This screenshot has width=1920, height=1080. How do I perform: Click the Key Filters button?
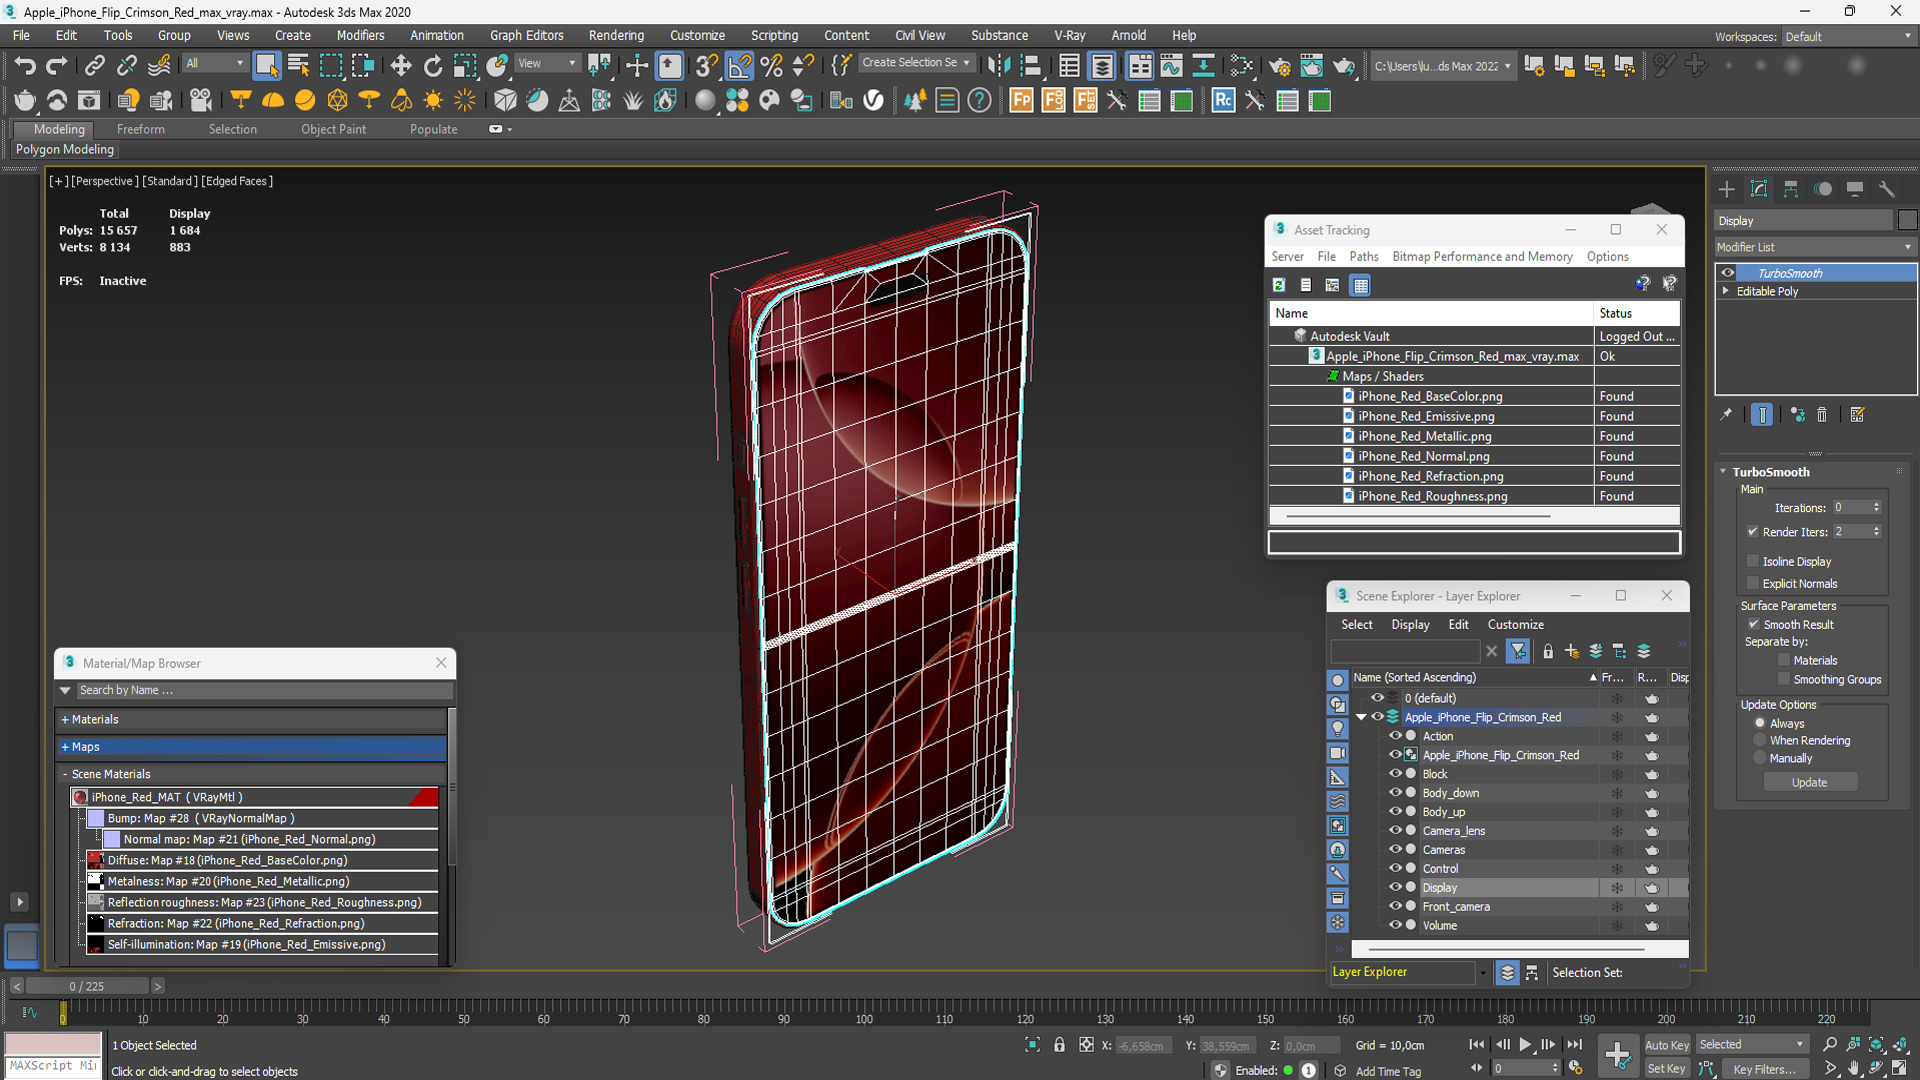(x=1765, y=1069)
